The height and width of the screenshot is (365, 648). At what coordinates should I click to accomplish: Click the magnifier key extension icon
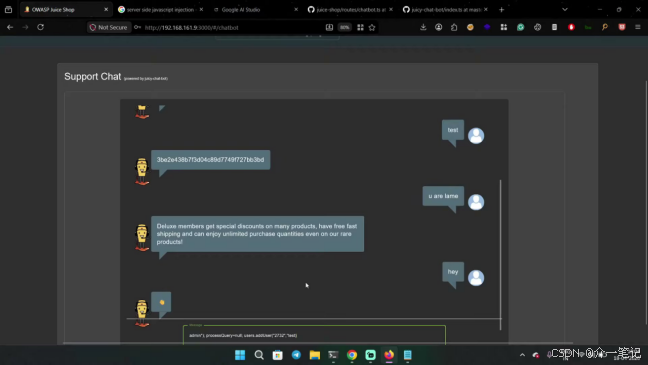tap(605, 27)
